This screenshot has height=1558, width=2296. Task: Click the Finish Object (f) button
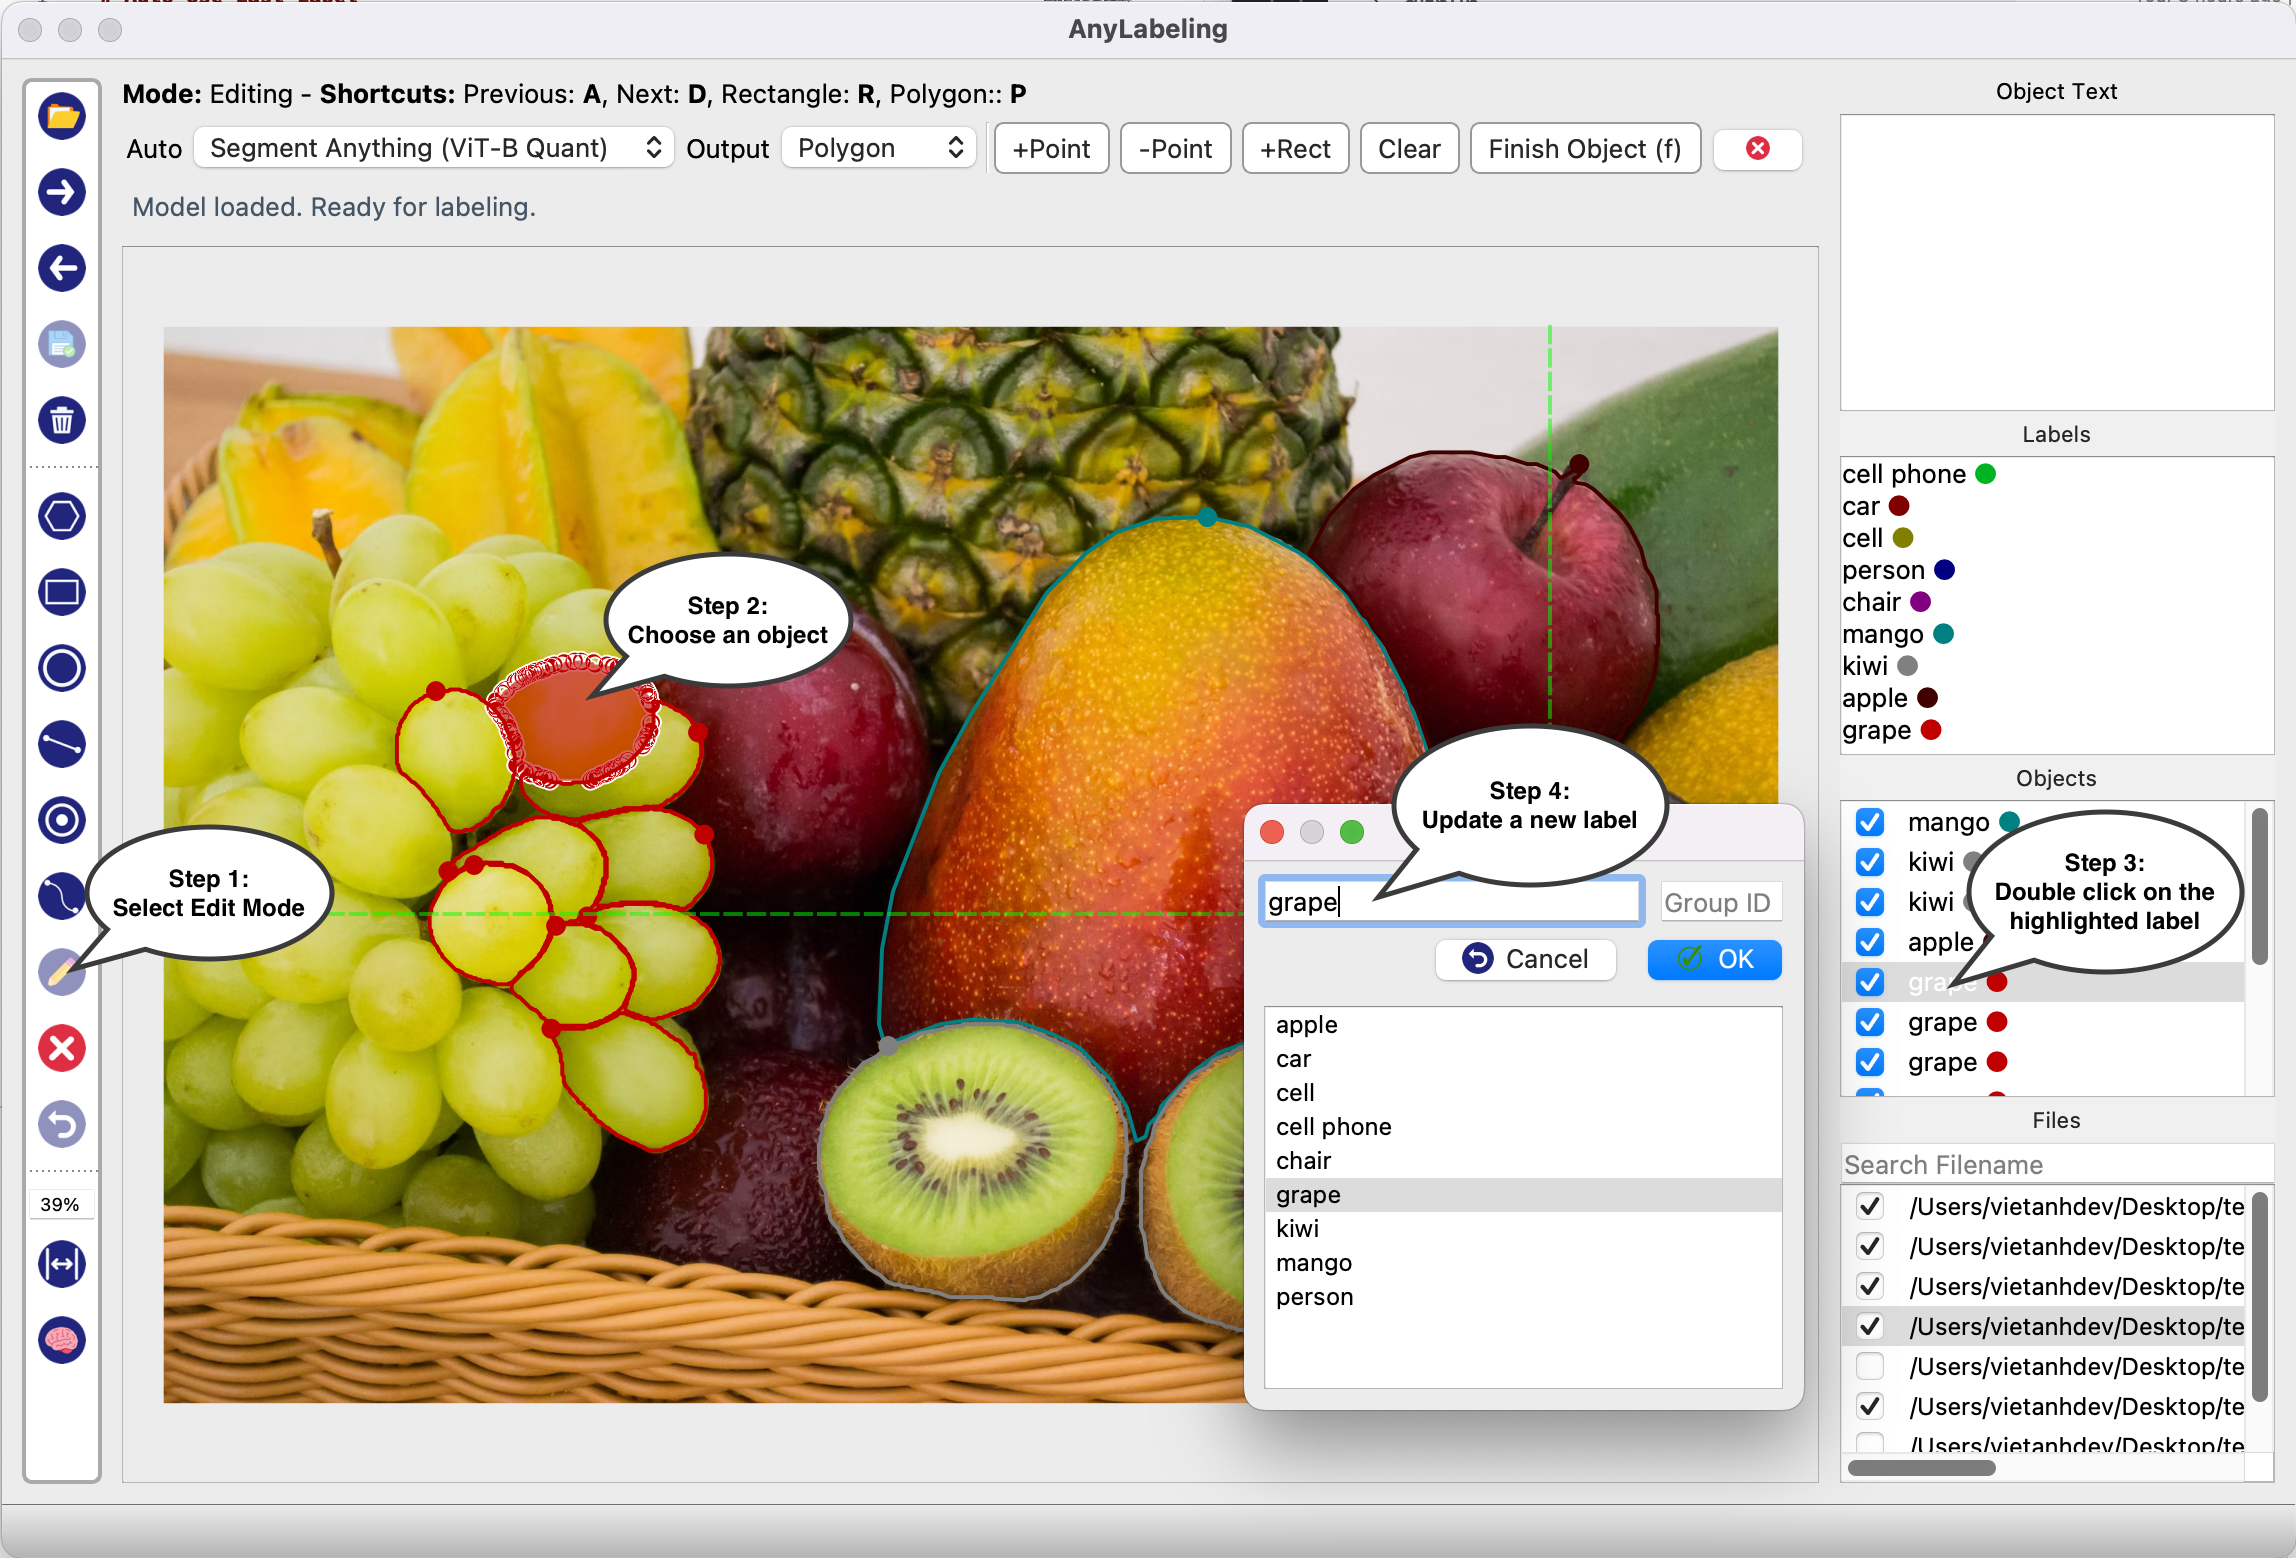click(1584, 149)
